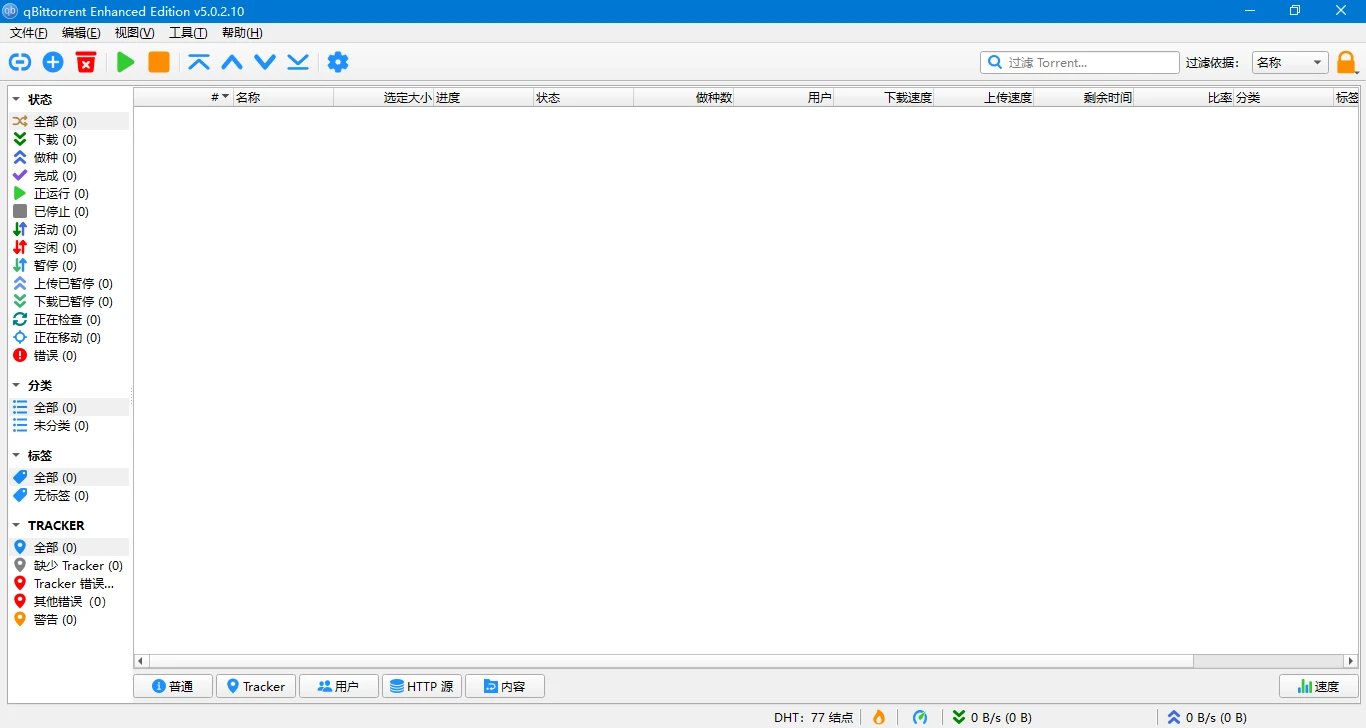Open the 过滤依据 名称 dropdown
1366x728 pixels.
[1290, 62]
